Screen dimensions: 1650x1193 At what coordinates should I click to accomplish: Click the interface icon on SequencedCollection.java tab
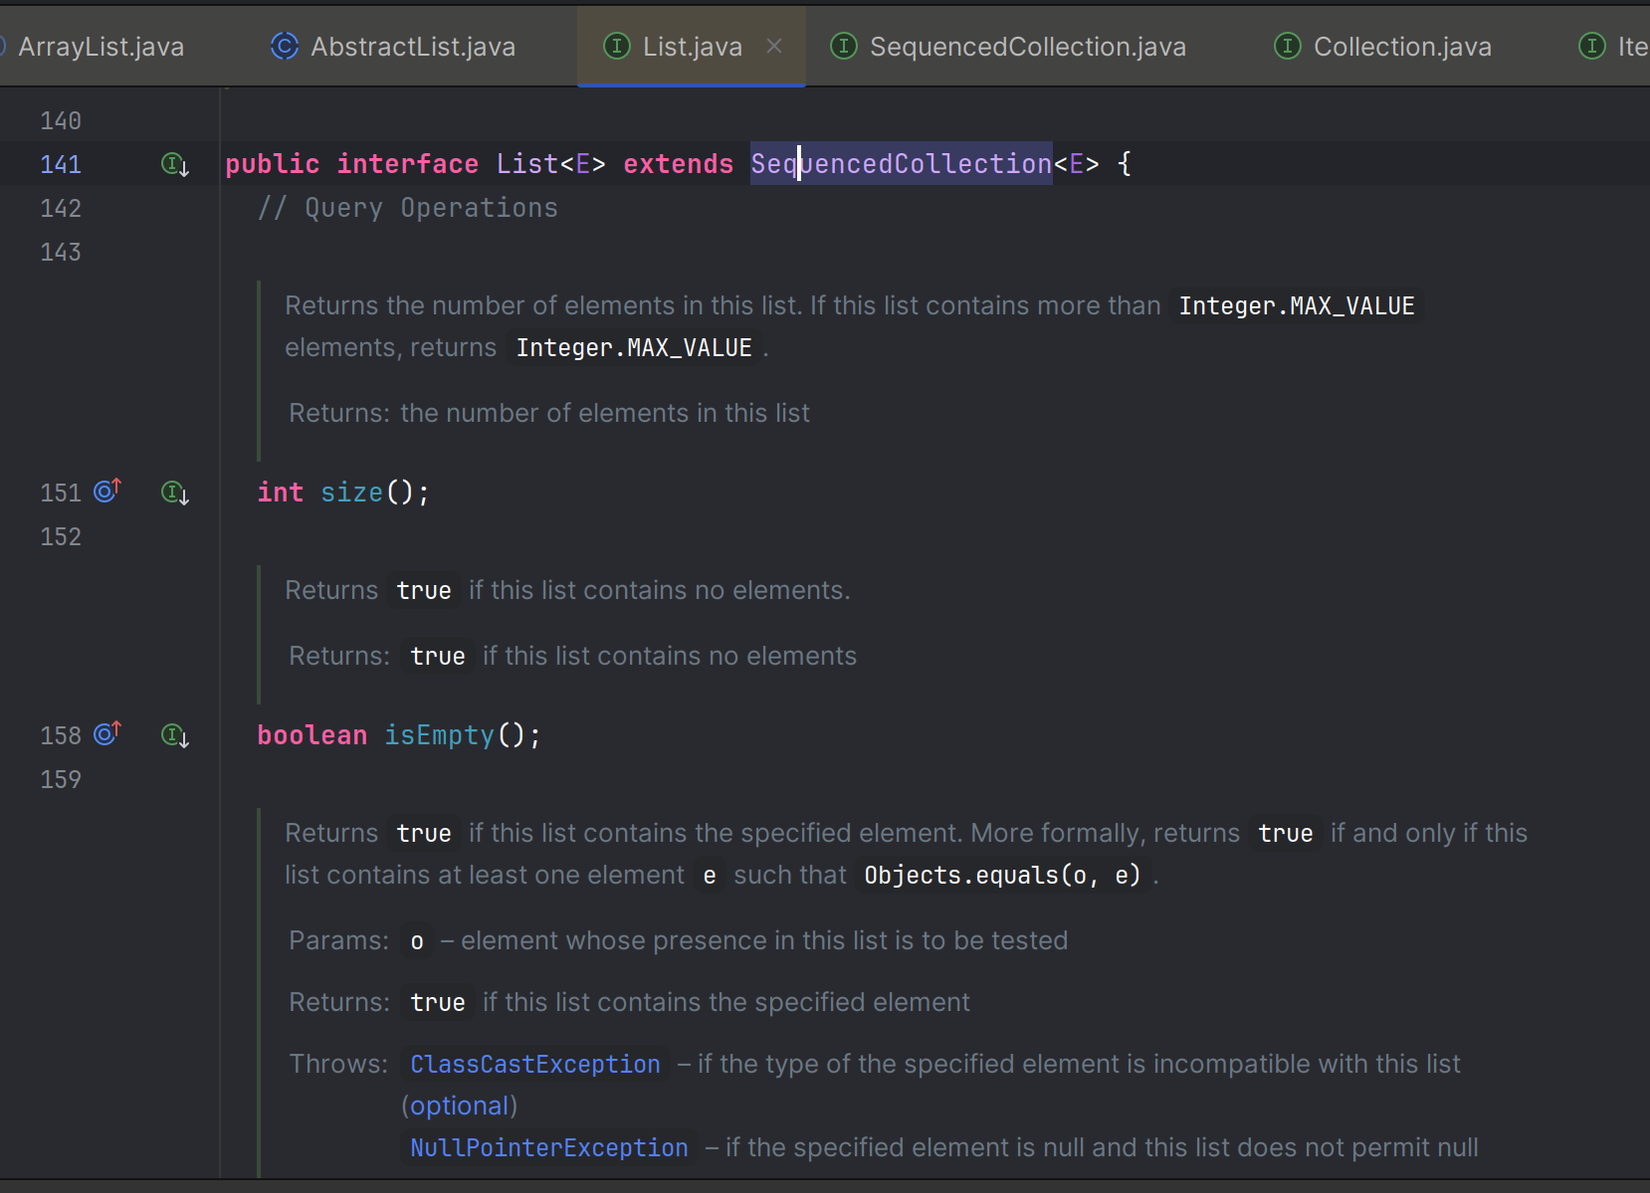coord(843,46)
